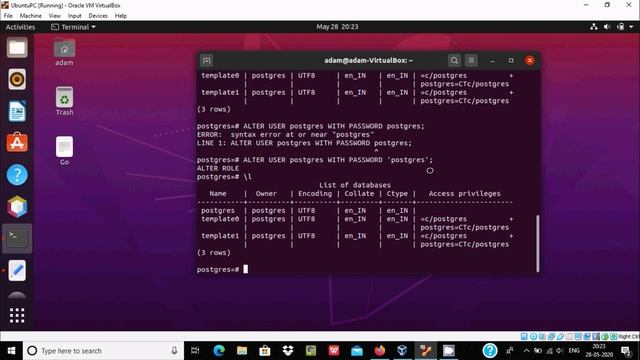The height and width of the screenshot is (360, 640).
Task: Show hidden Windows tray icons
Action: click(x=527, y=351)
